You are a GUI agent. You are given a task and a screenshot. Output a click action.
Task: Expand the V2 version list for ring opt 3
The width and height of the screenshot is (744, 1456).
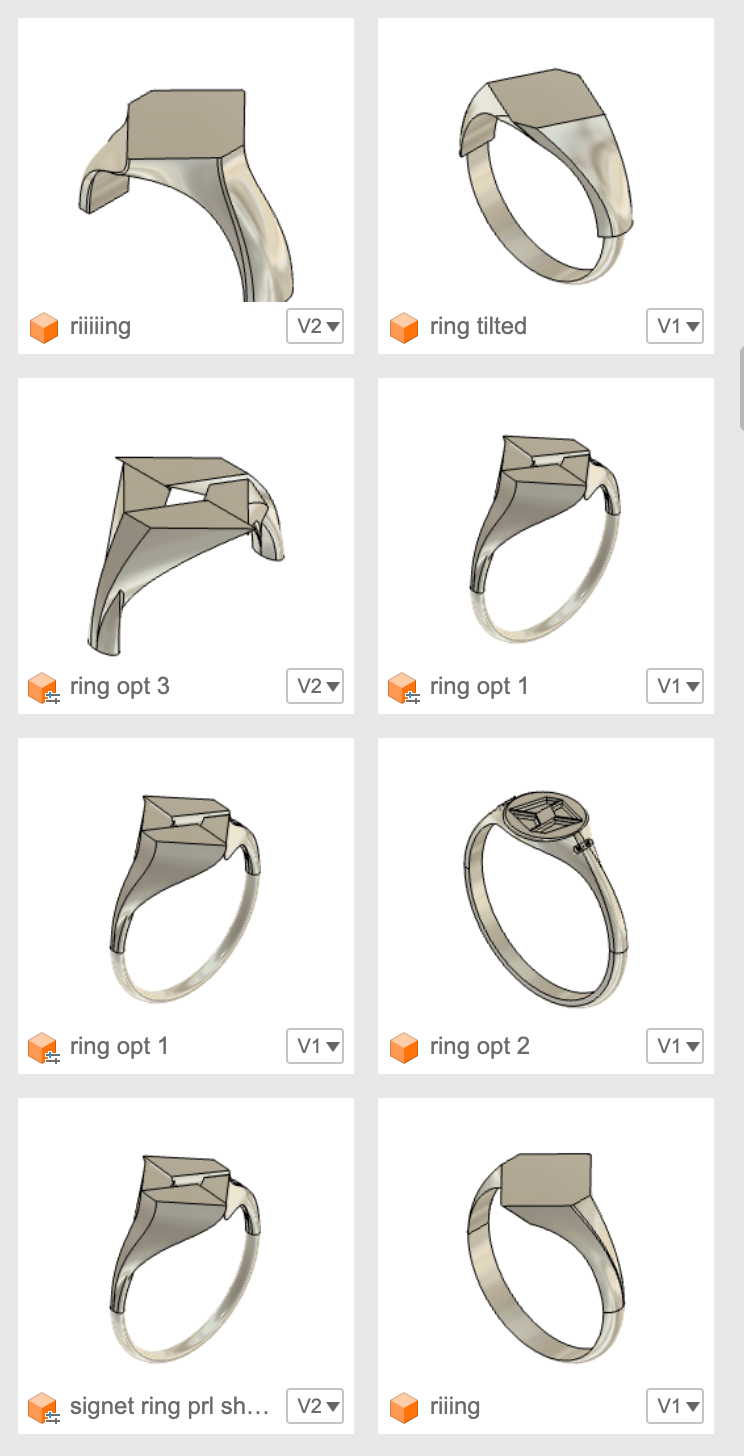point(315,686)
